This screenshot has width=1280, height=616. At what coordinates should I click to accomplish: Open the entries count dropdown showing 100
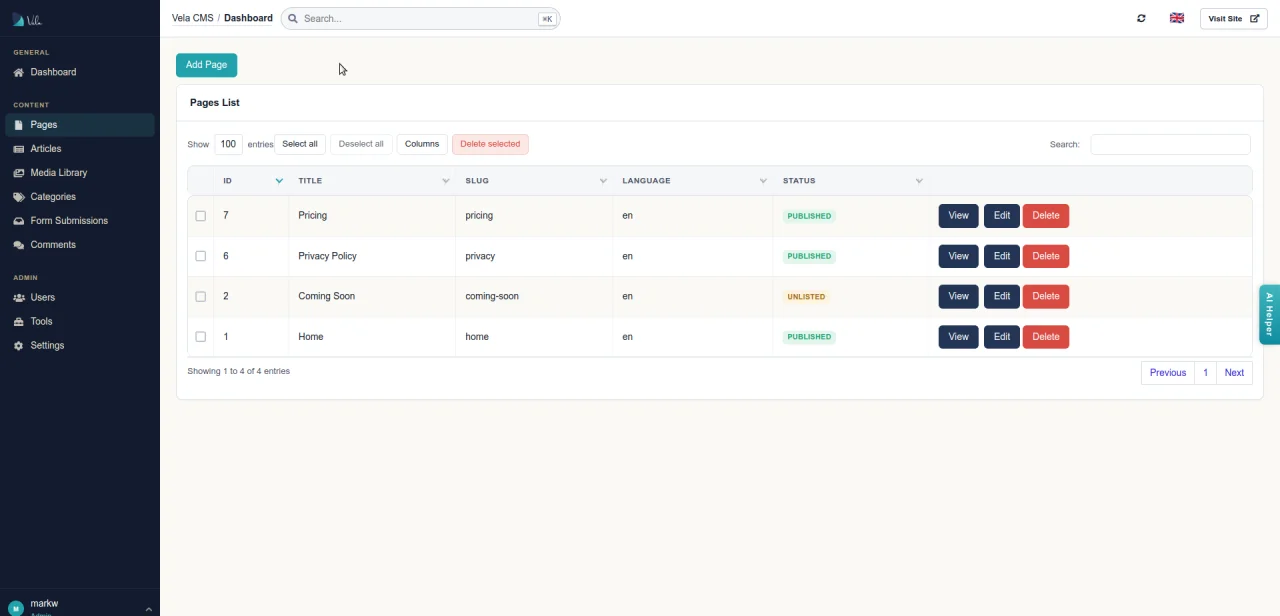click(228, 144)
